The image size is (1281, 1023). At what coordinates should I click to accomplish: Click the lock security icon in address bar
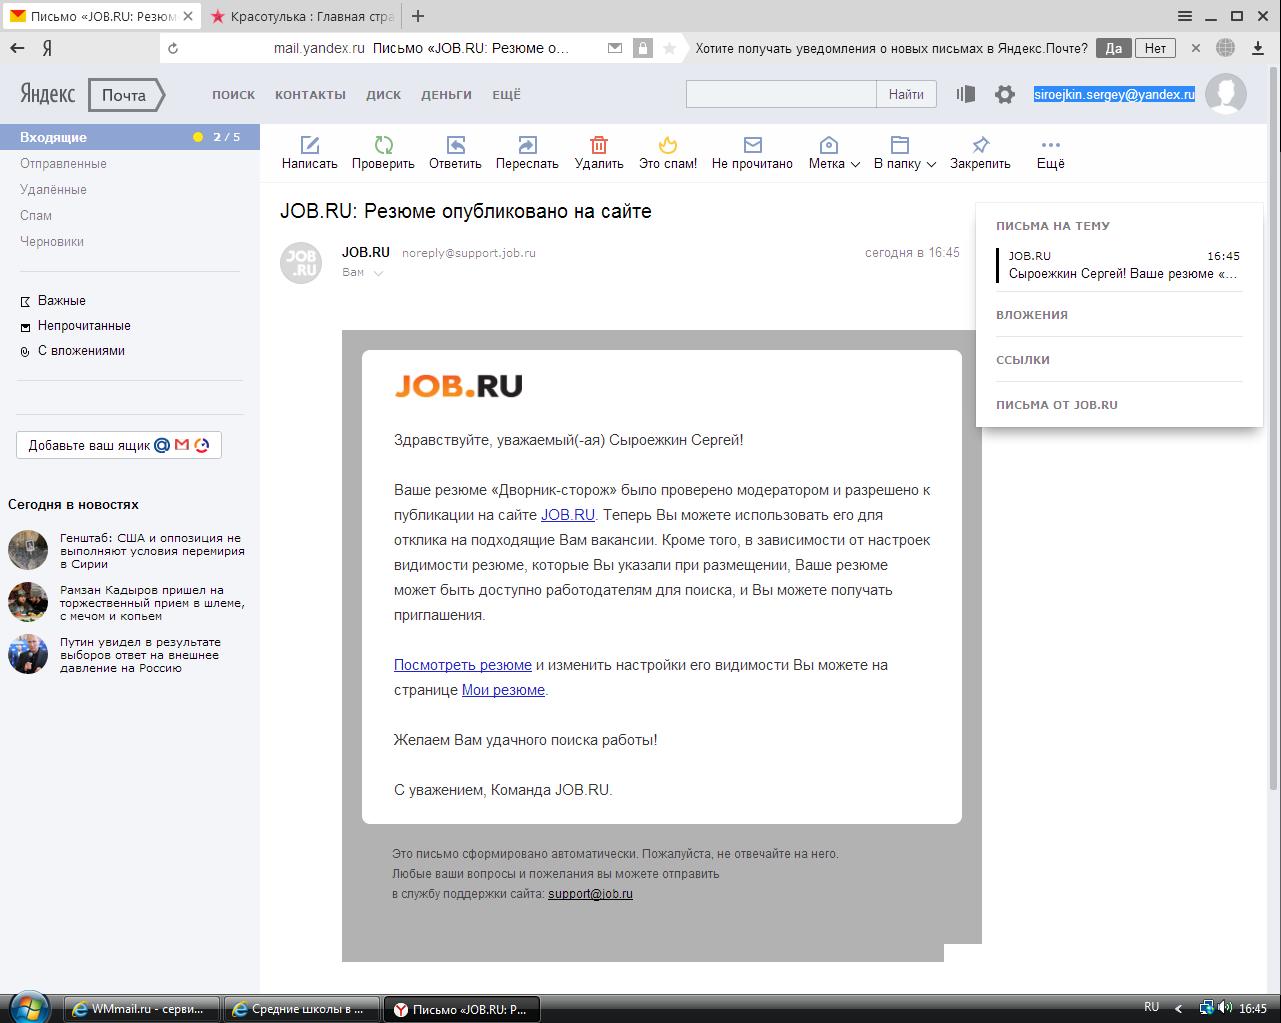pyautogui.click(x=643, y=48)
